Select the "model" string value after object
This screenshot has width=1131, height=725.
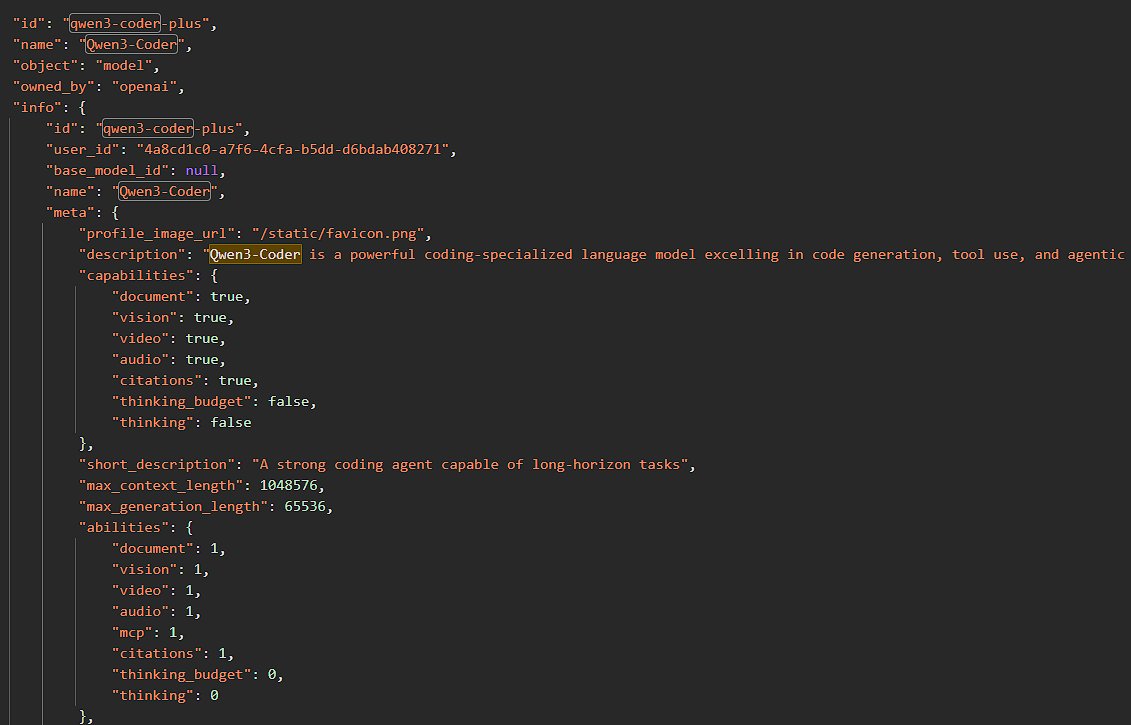coord(124,66)
